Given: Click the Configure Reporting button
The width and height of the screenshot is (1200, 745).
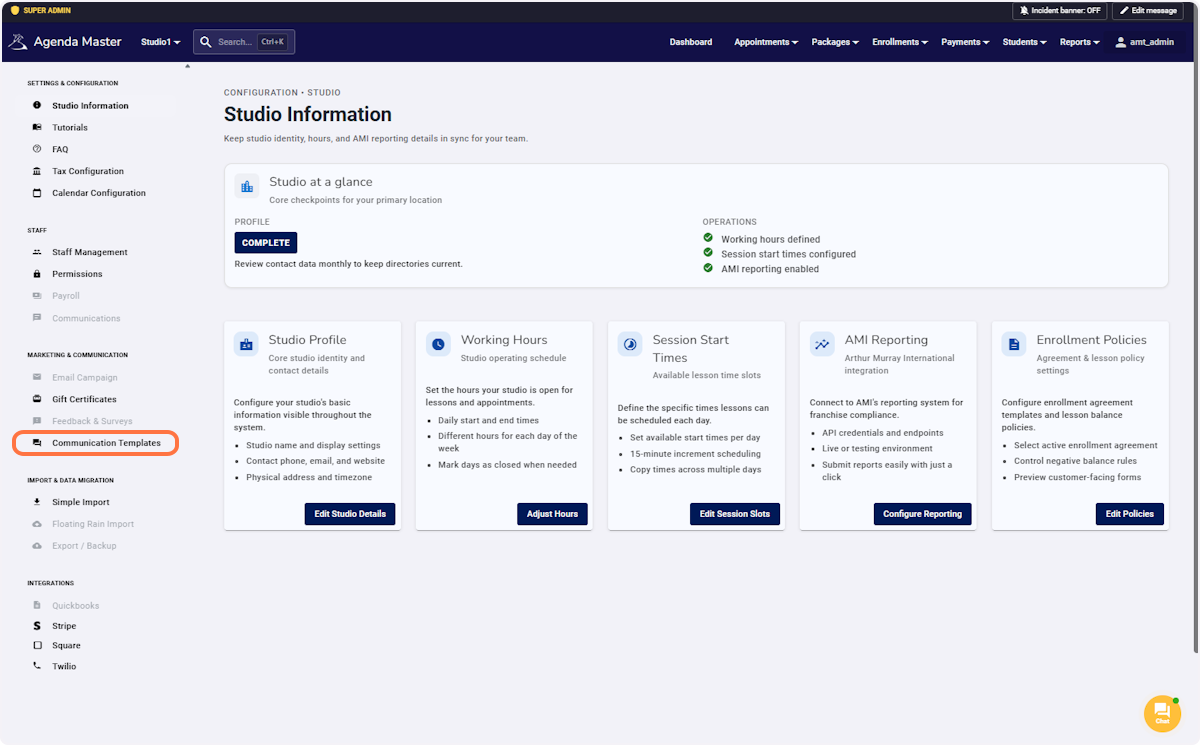Looking at the screenshot, I should tap(922, 514).
